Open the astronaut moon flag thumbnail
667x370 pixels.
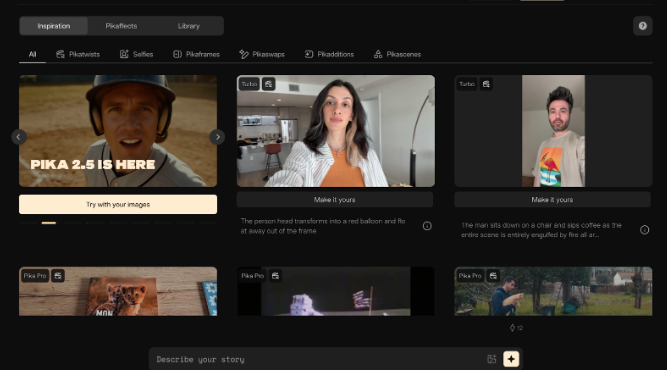[x=336, y=291]
